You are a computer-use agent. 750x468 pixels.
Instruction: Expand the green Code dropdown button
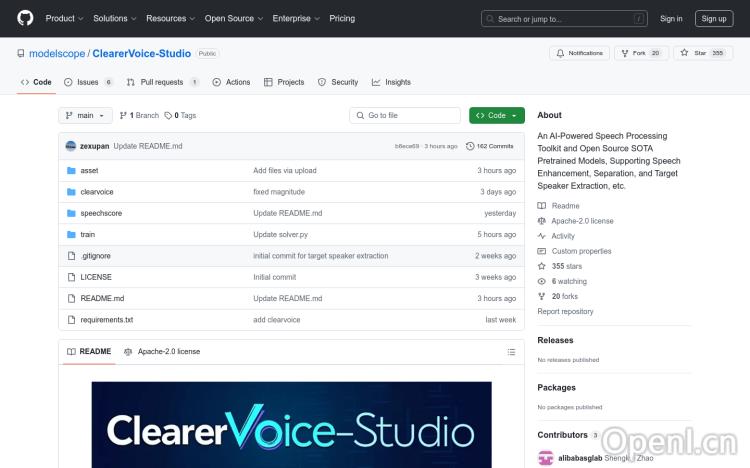[496, 116]
